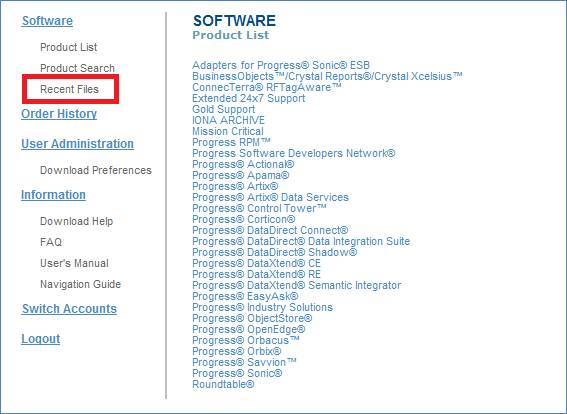Open Mission Critical product

click(228, 131)
